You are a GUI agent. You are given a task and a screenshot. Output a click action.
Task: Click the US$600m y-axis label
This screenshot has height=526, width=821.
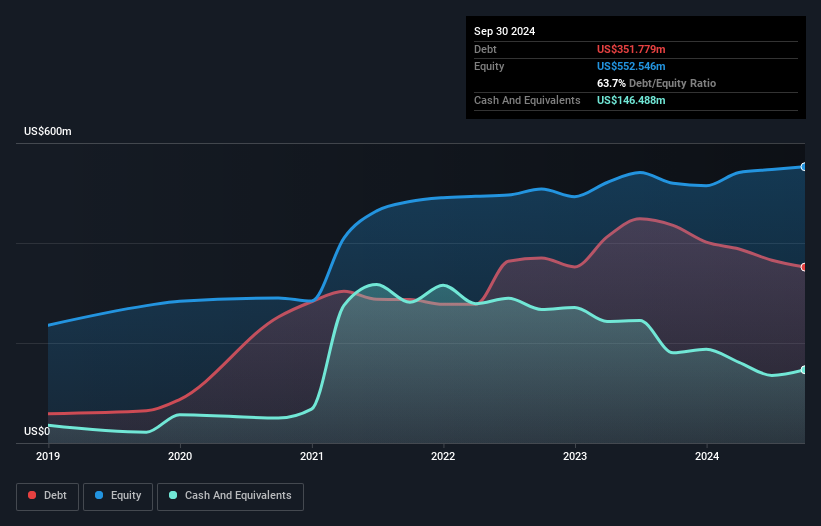pyautogui.click(x=48, y=131)
